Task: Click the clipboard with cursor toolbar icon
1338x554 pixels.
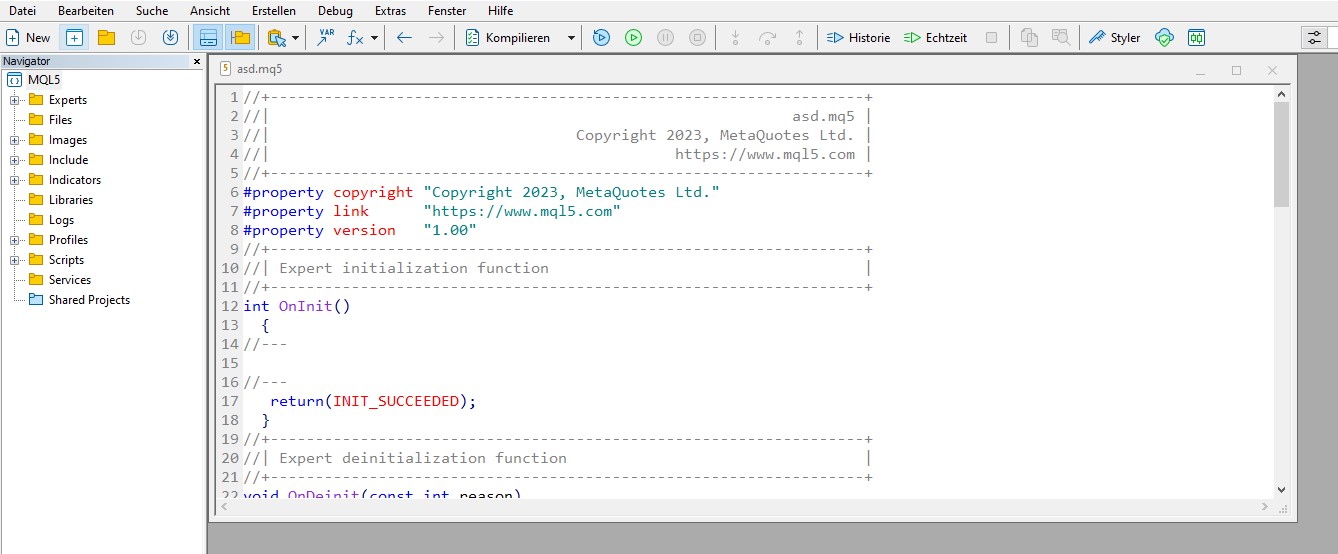Action: 277,37
